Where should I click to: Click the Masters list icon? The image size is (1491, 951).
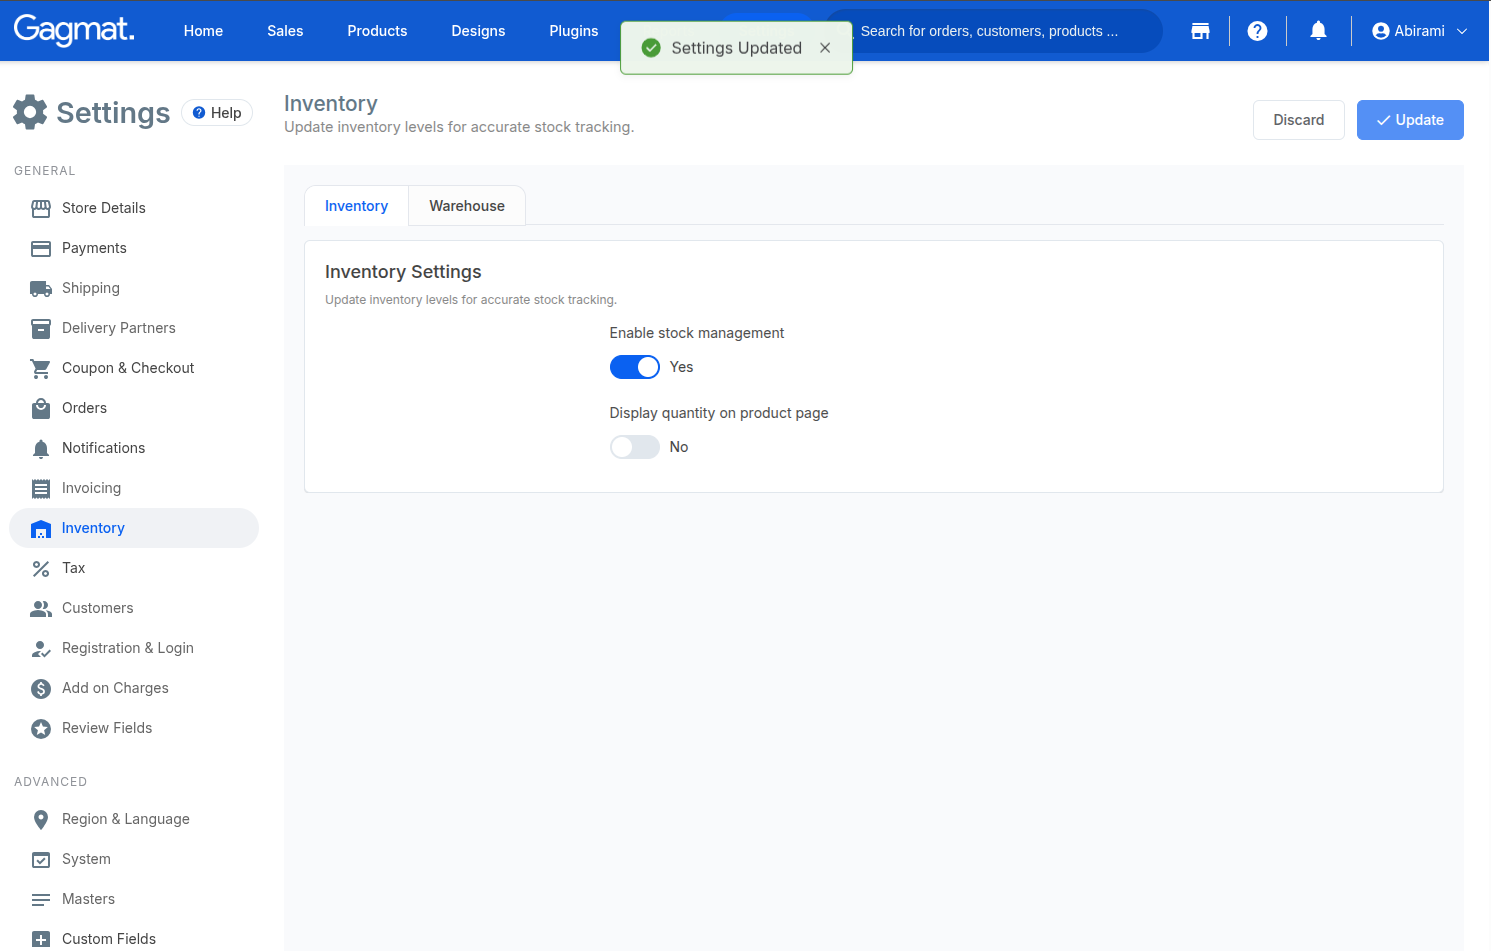[x=41, y=899]
